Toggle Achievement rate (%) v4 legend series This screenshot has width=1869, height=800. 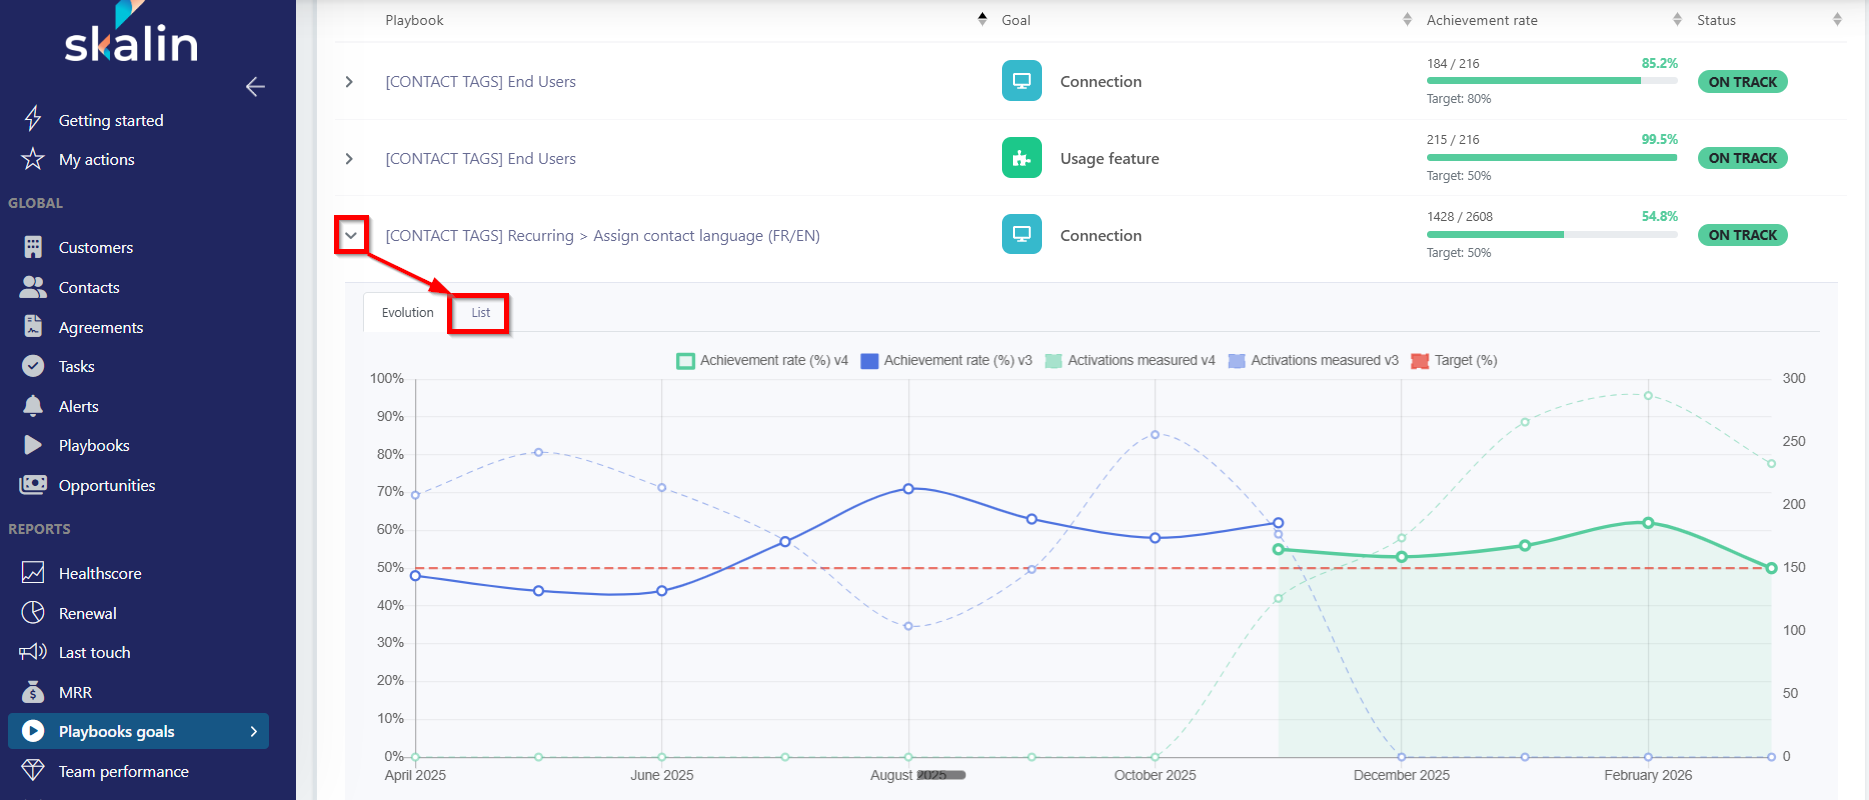(762, 361)
